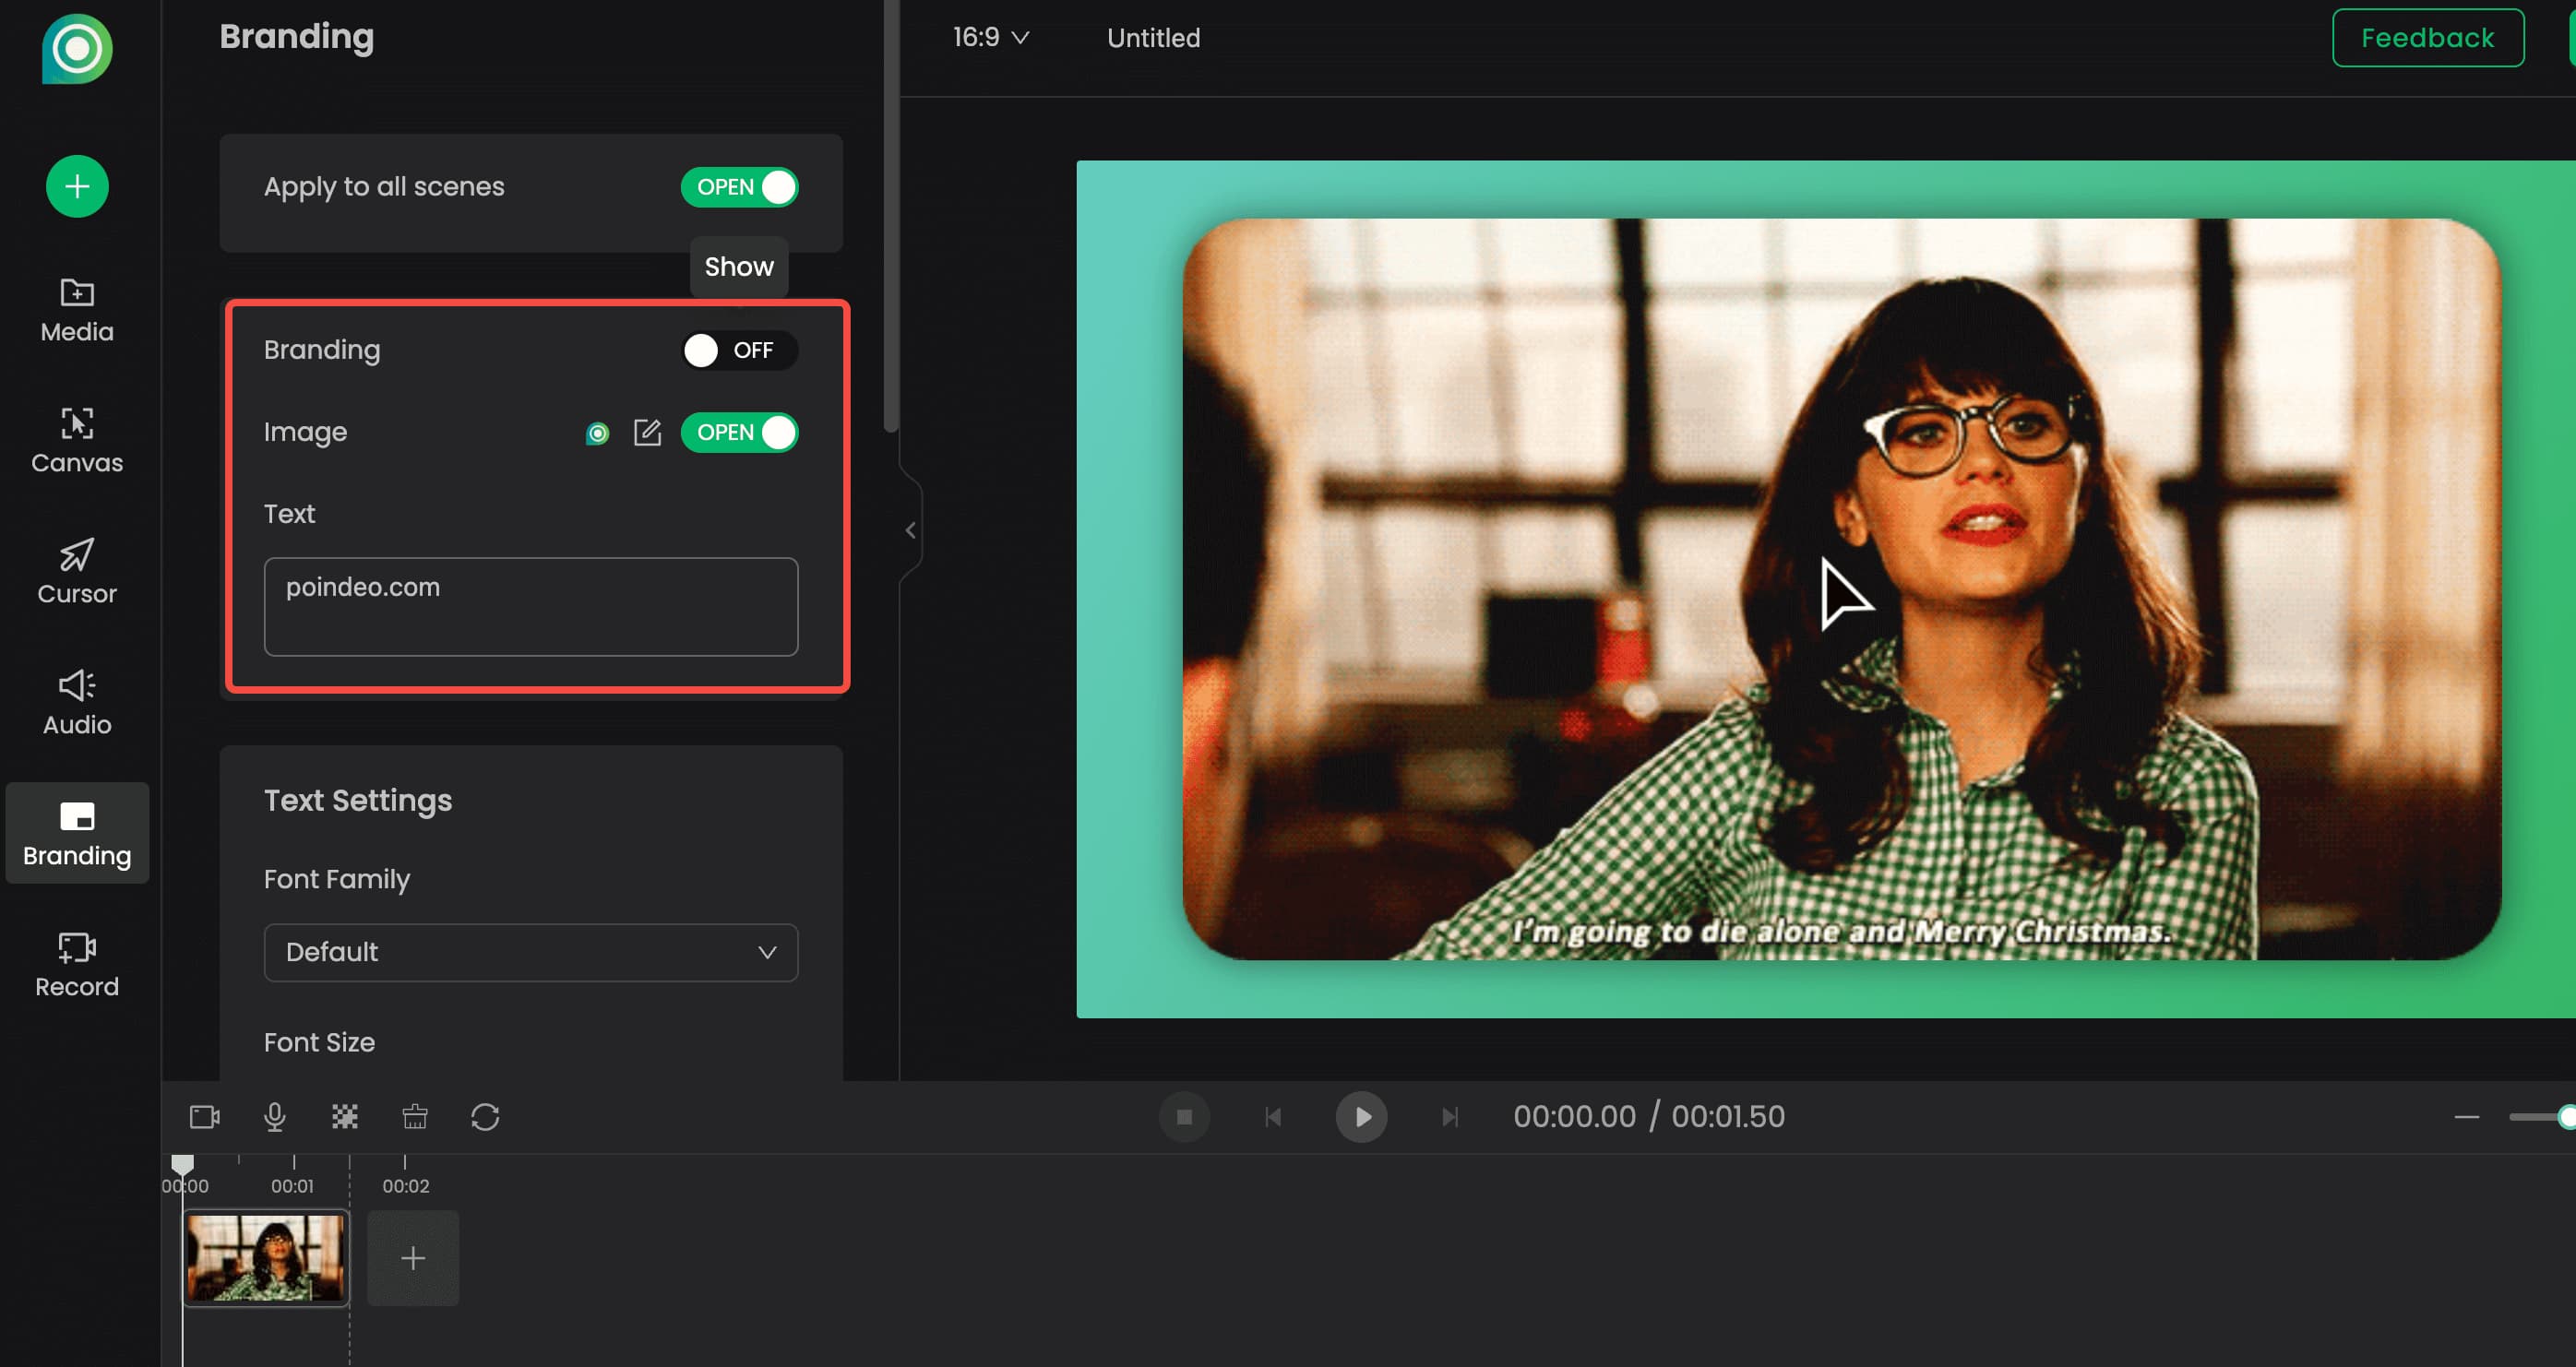Click the 00:01.50 total duration text
This screenshot has height=1367, width=2576.
pos(1727,1116)
